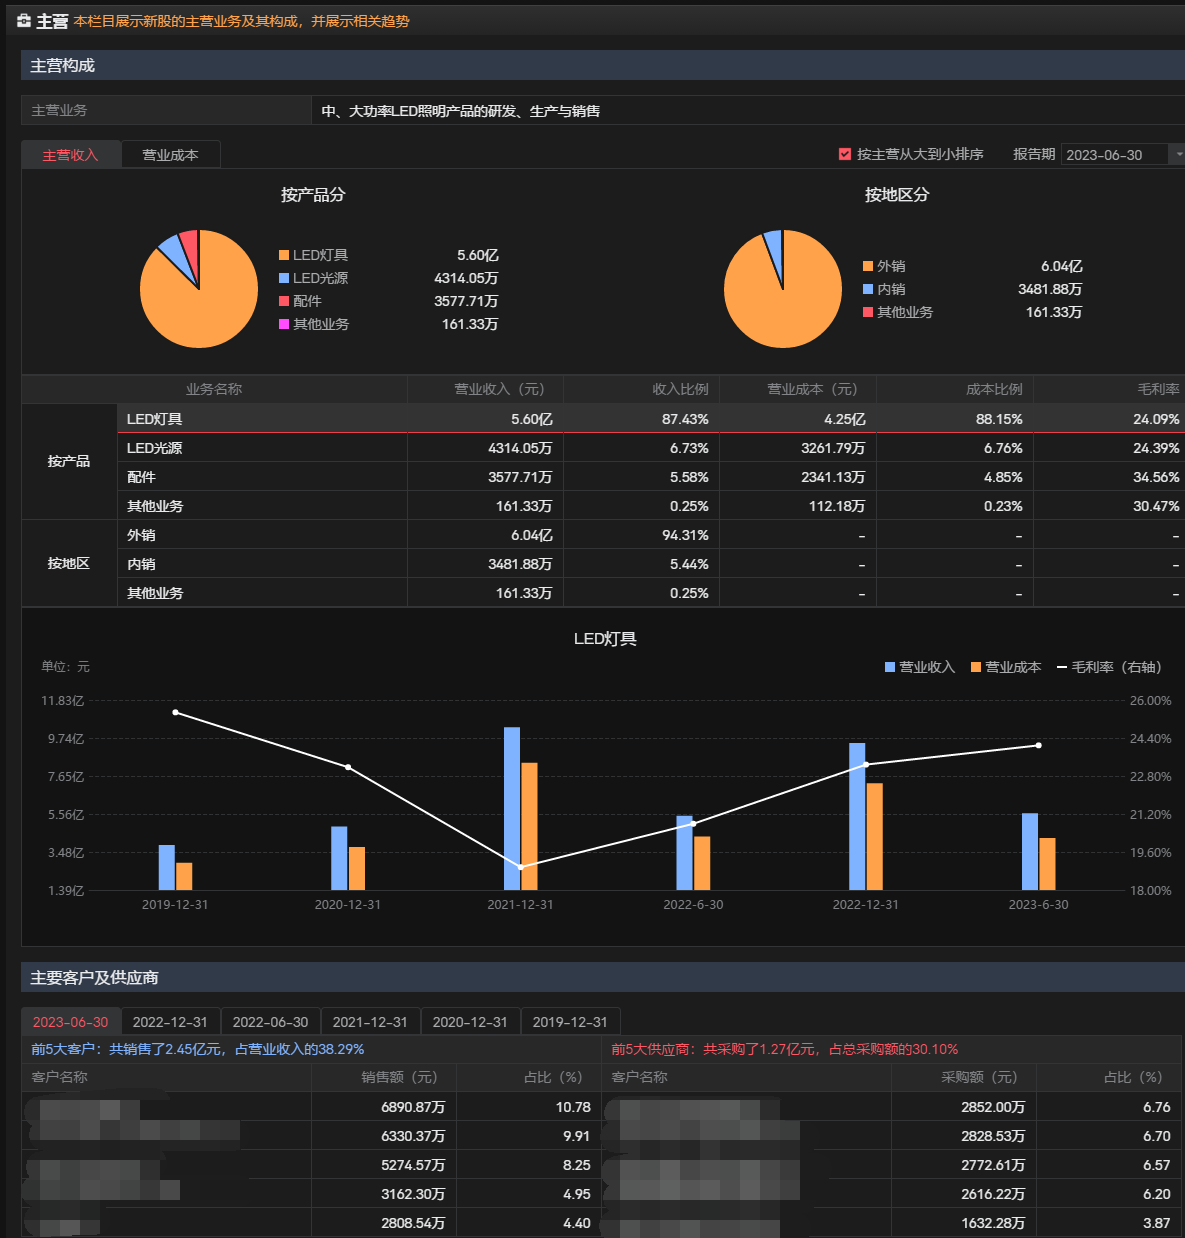Click magenta 其他业务 product legend marker

click(284, 324)
